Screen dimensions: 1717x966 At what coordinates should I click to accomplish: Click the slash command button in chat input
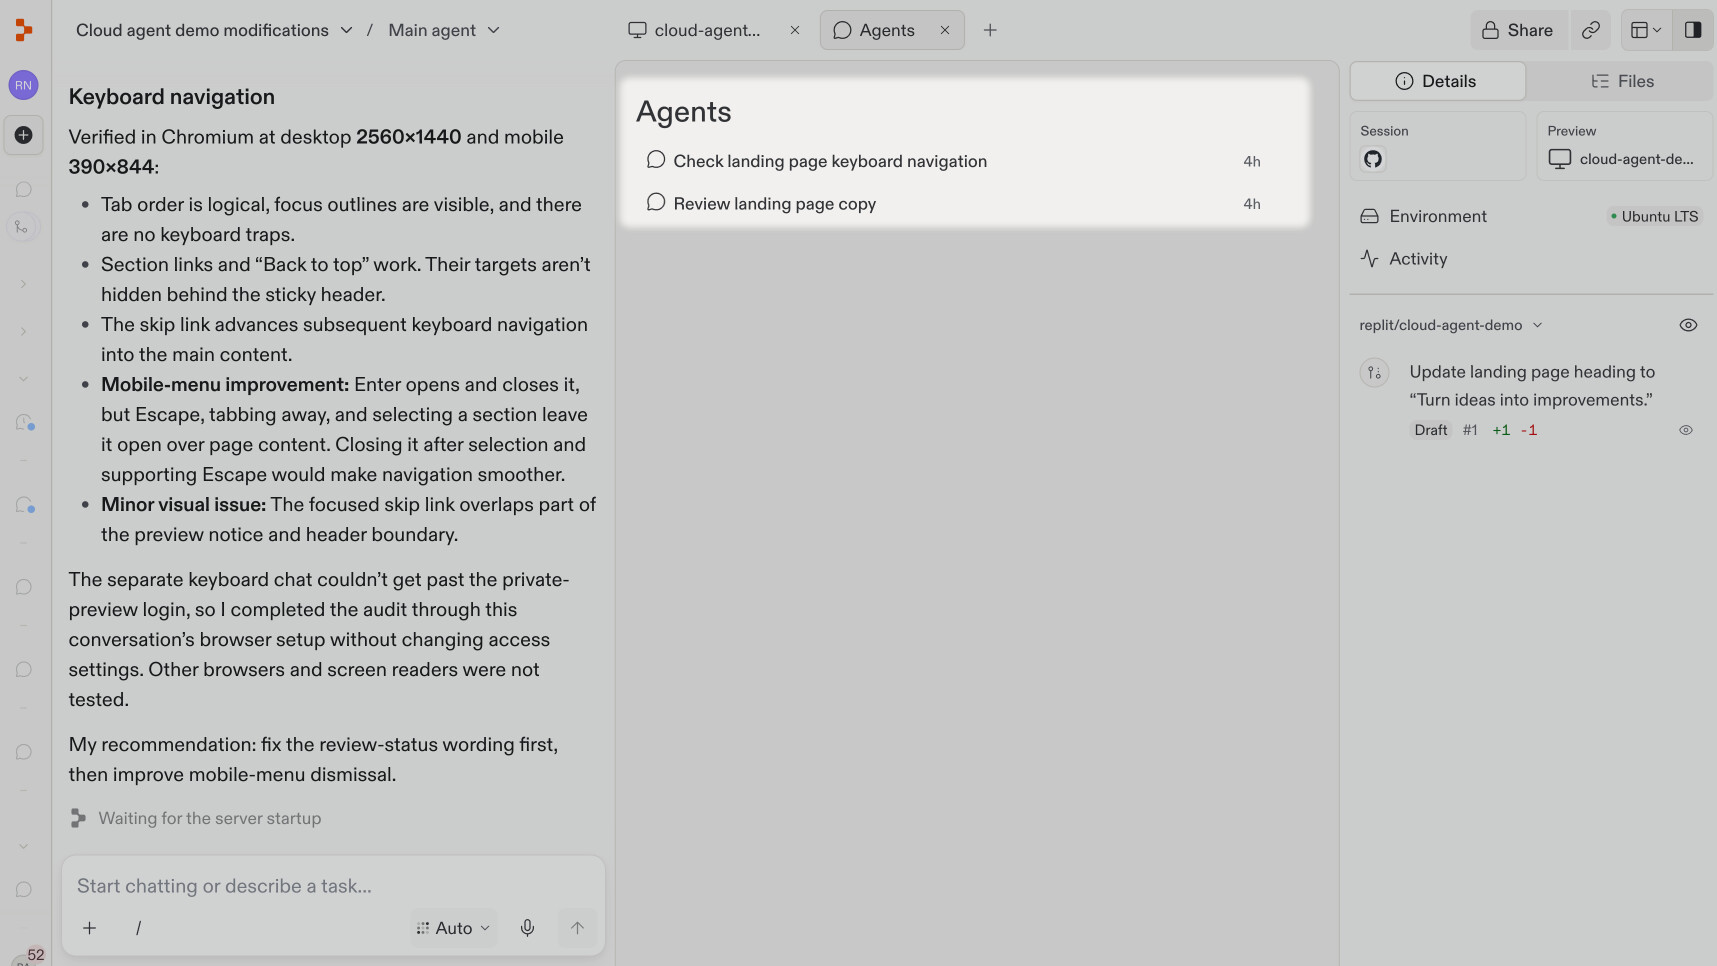point(138,928)
